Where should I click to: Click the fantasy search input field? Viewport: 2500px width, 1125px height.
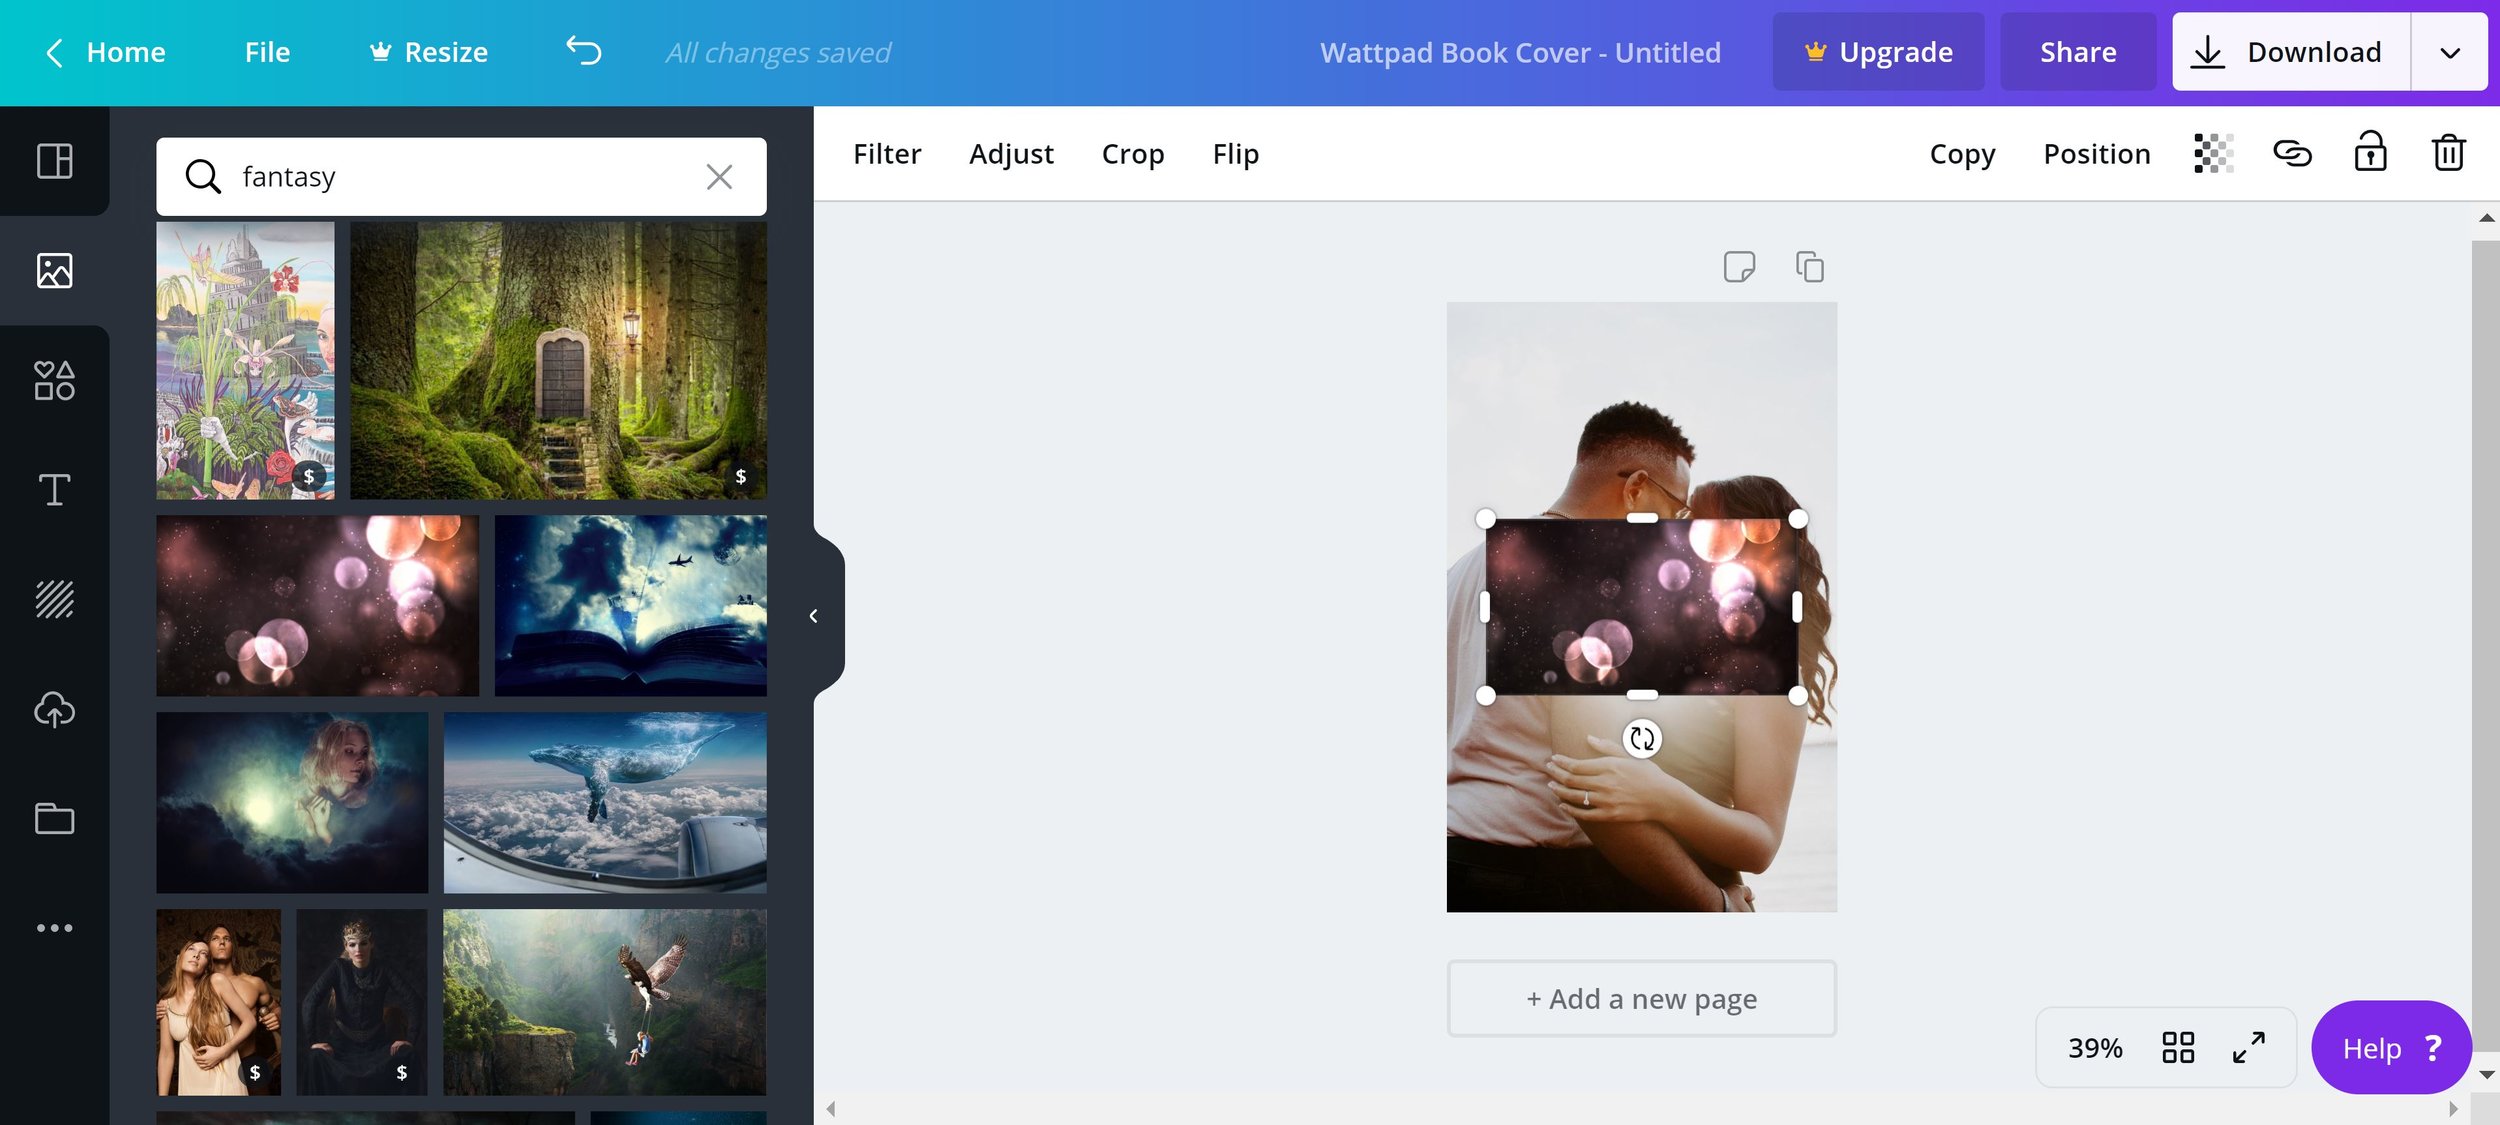pyautogui.click(x=461, y=177)
